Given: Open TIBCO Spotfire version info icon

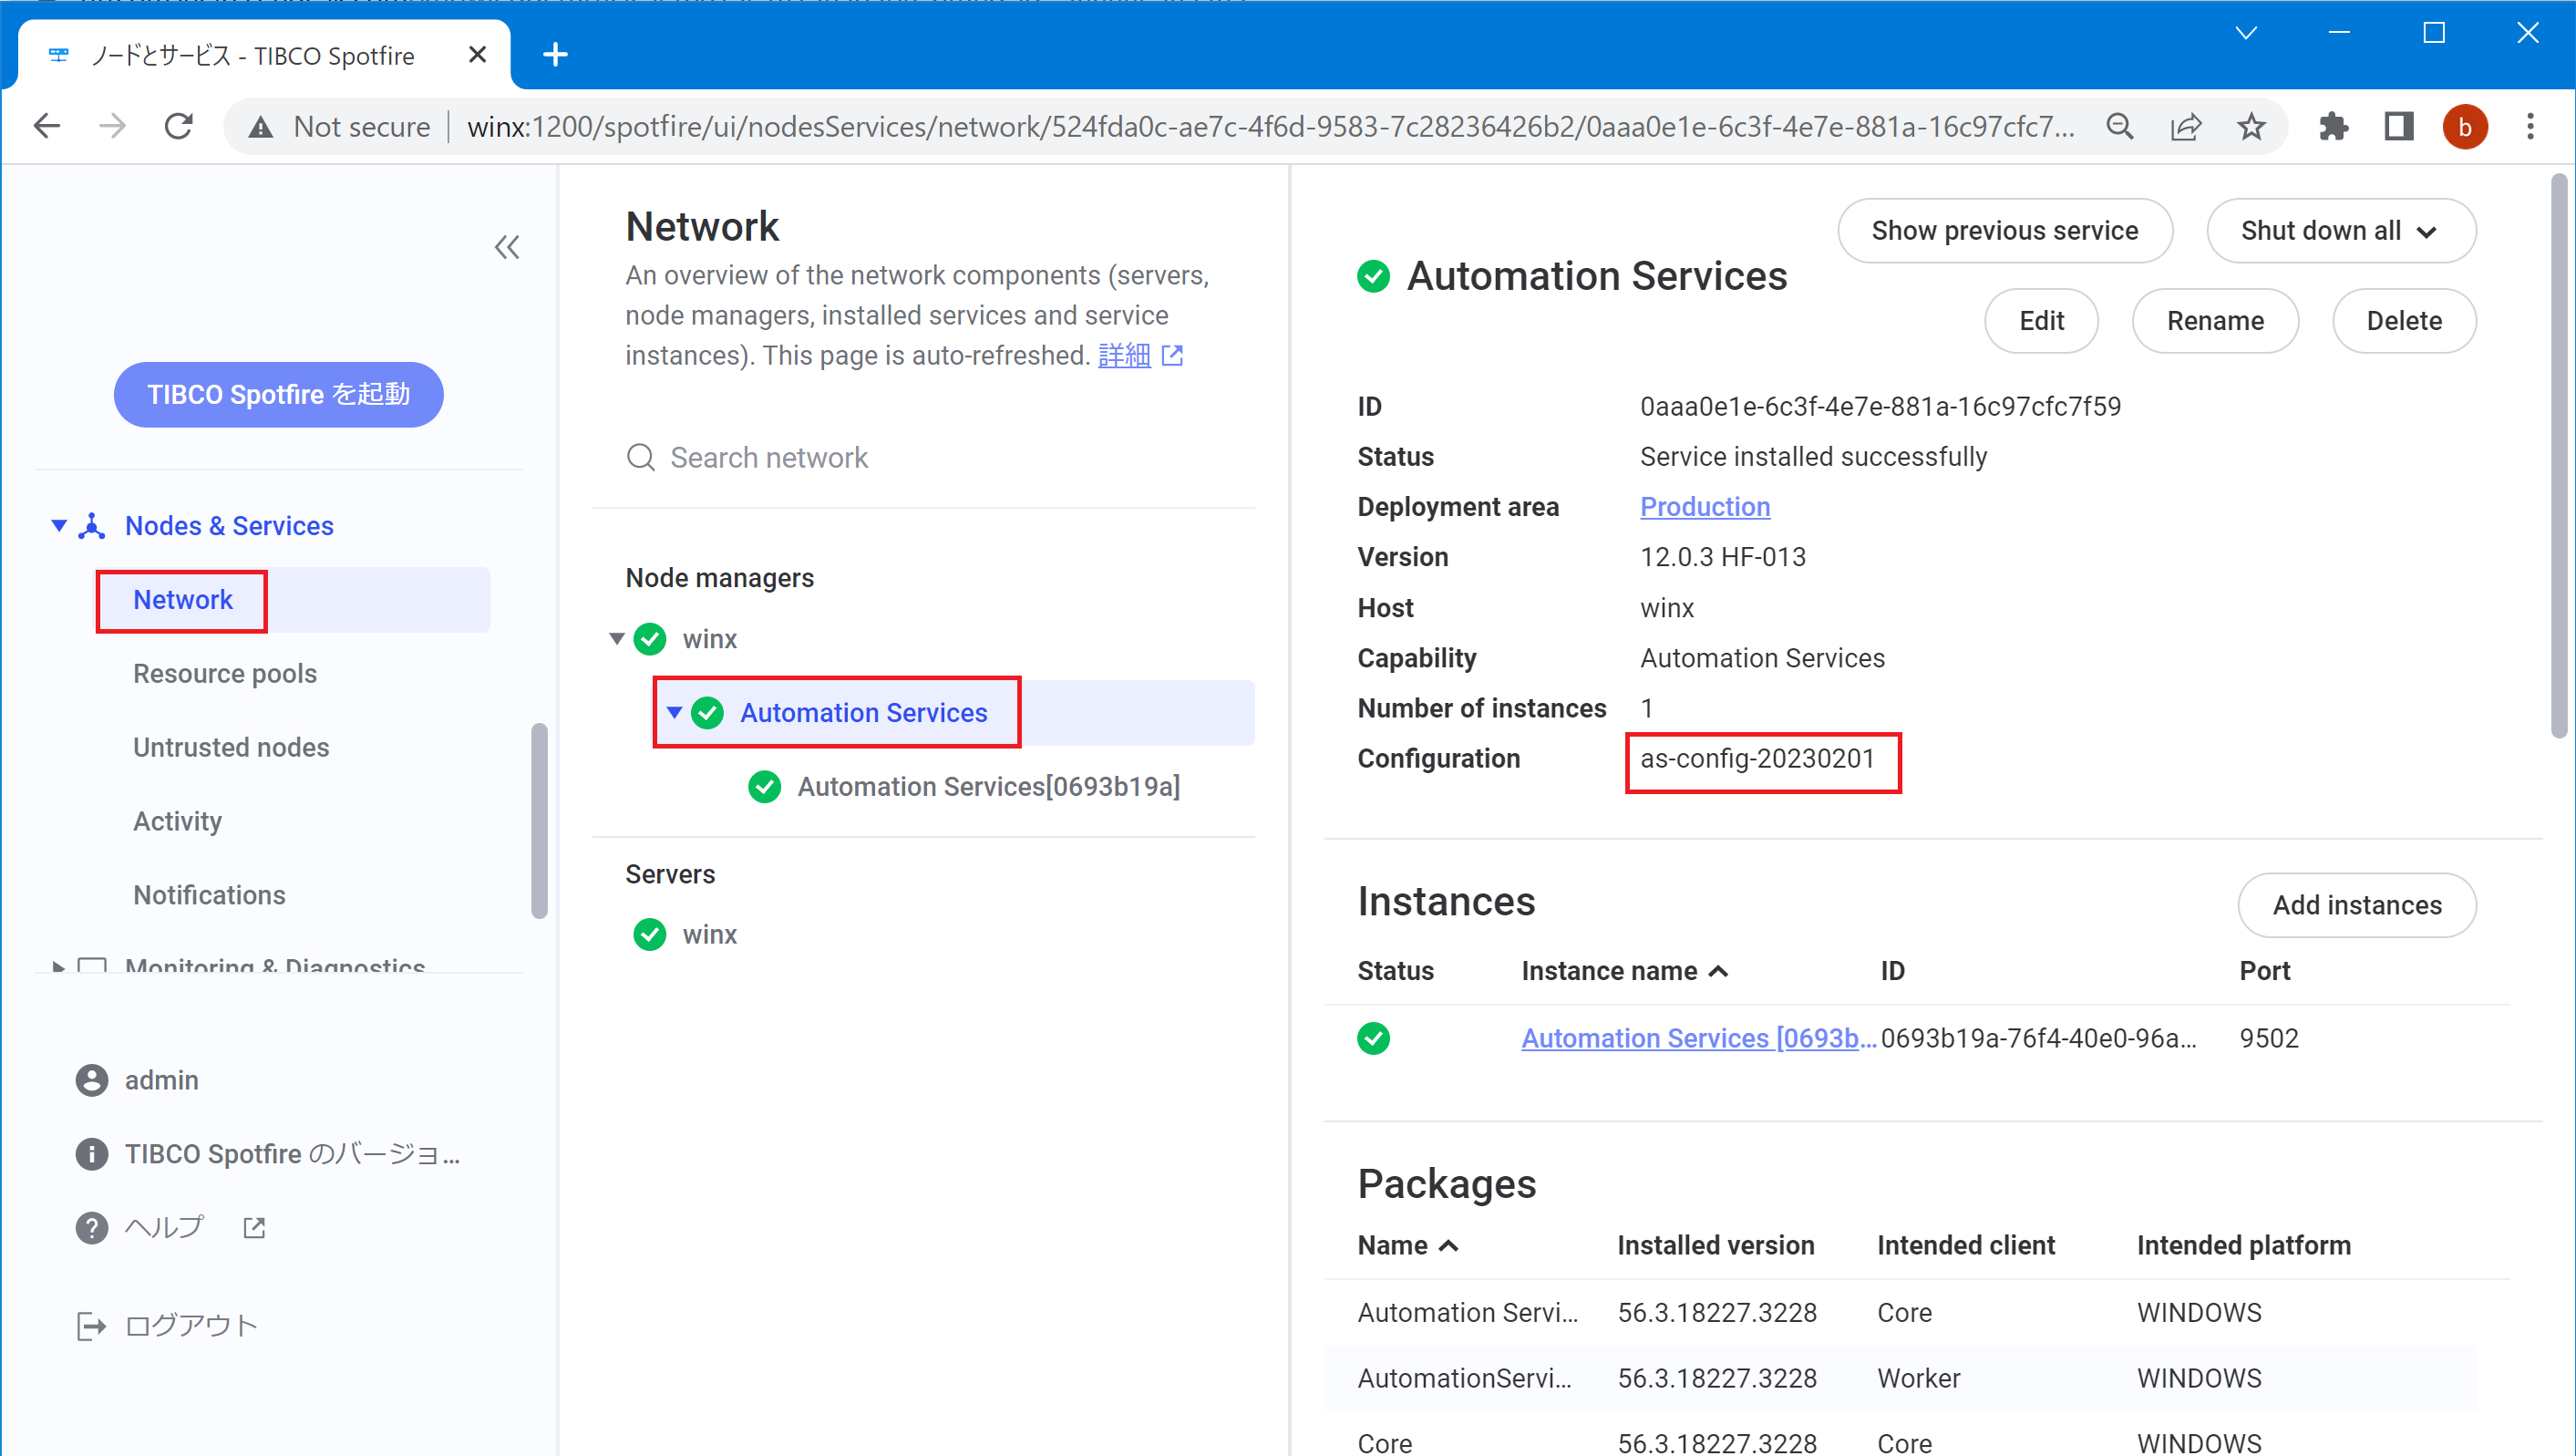Looking at the screenshot, I should [92, 1154].
